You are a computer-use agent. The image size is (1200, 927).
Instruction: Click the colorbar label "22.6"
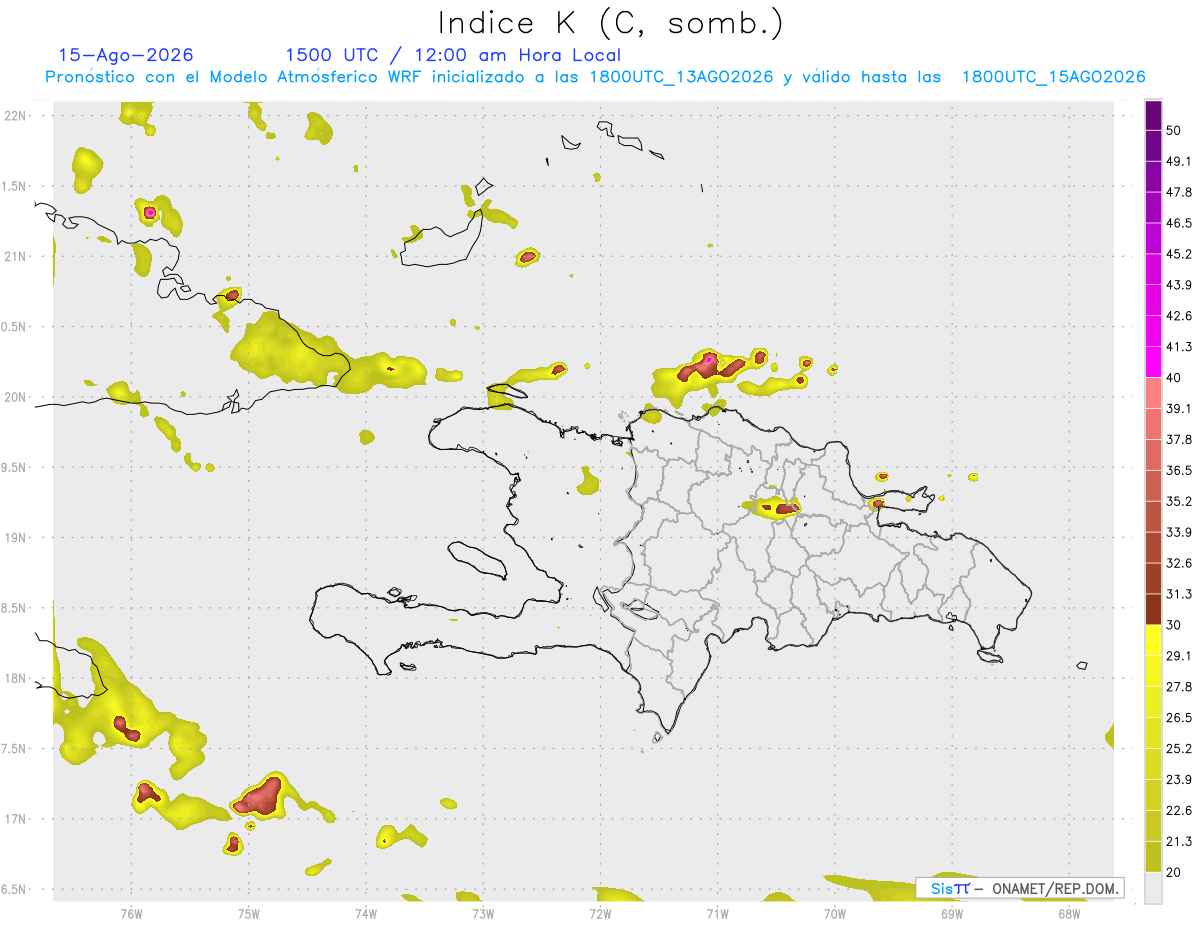(x=1179, y=810)
